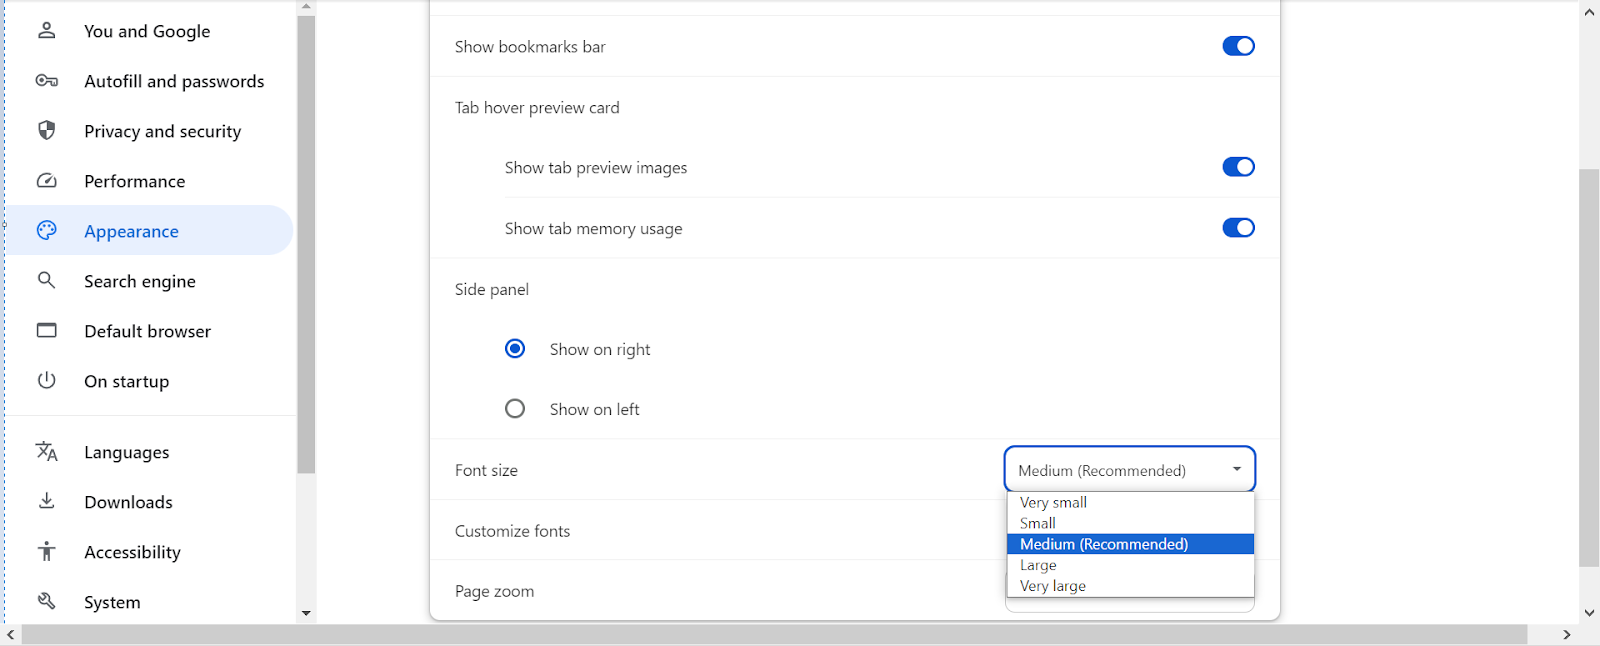1600x646 pixels.
Task: Open Downloads settings
Action: click(x=128, y=502)
